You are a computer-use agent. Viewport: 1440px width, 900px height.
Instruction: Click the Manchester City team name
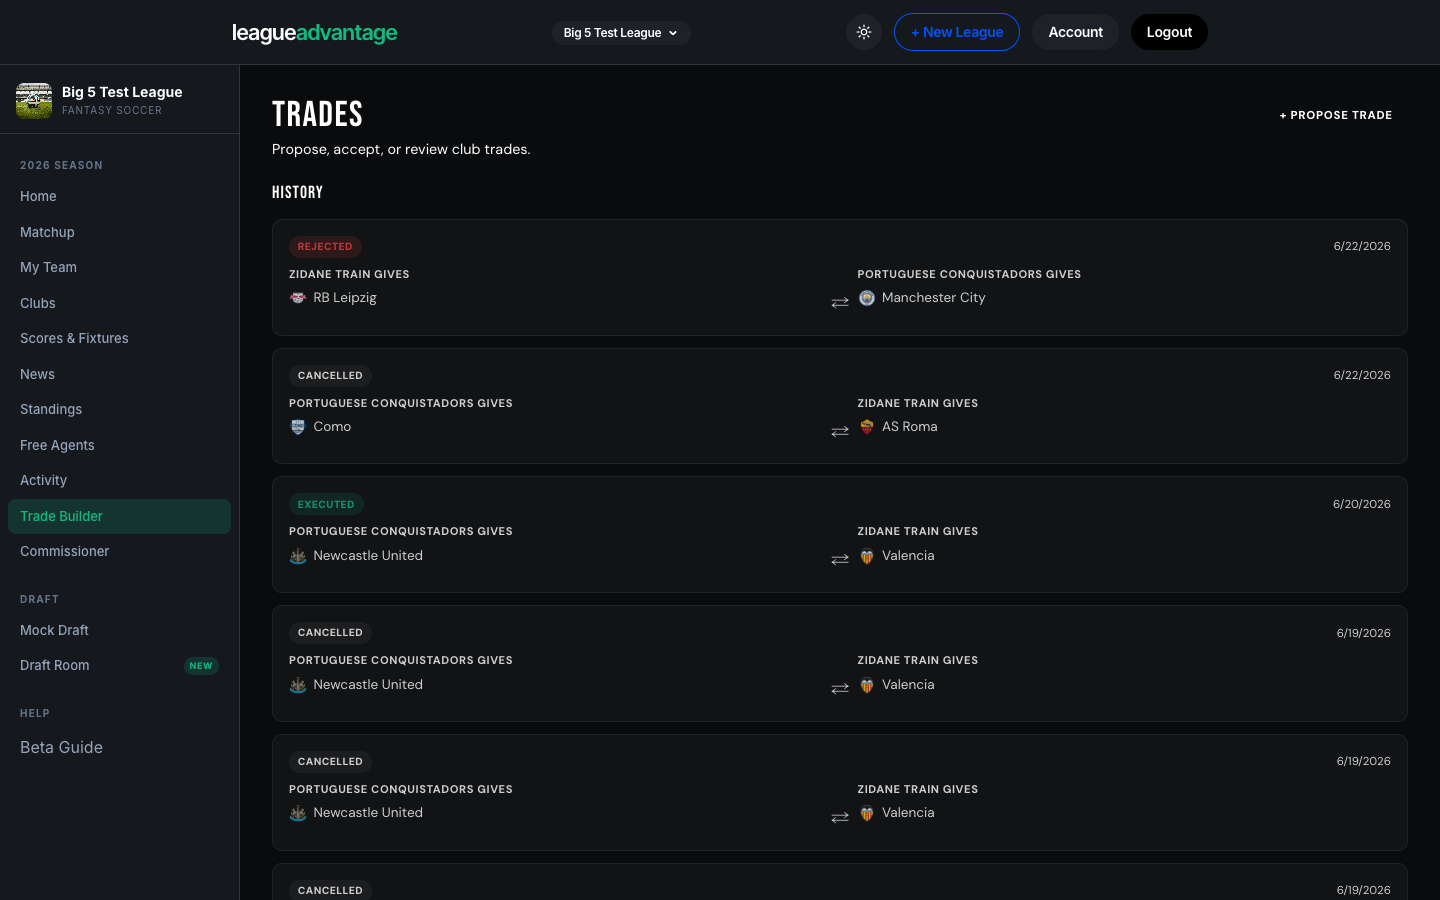tap(934, 298)
